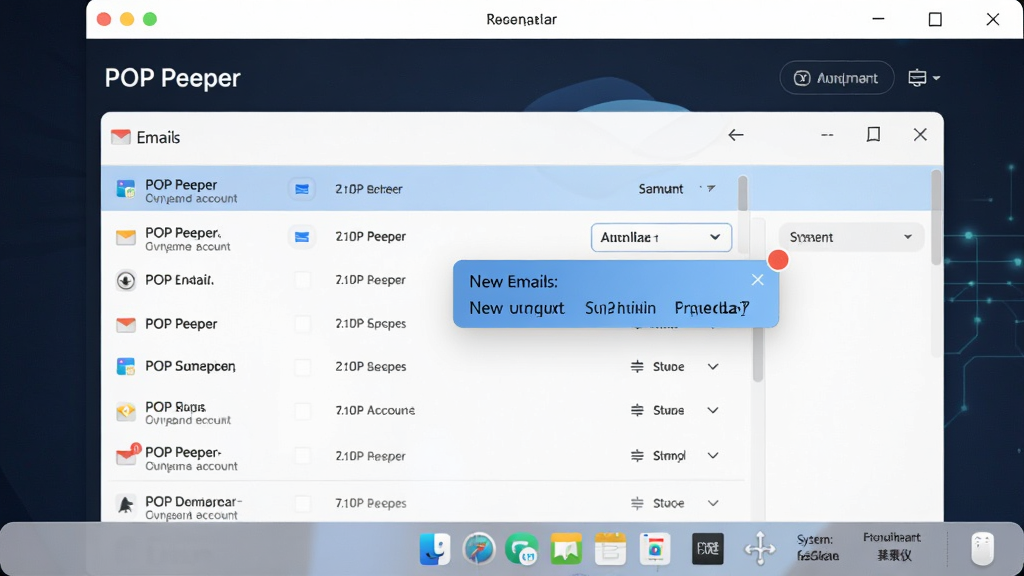Click the lines icon in 7.10P Accoune row
1024x576 pixels.
[x=637, y=411]
